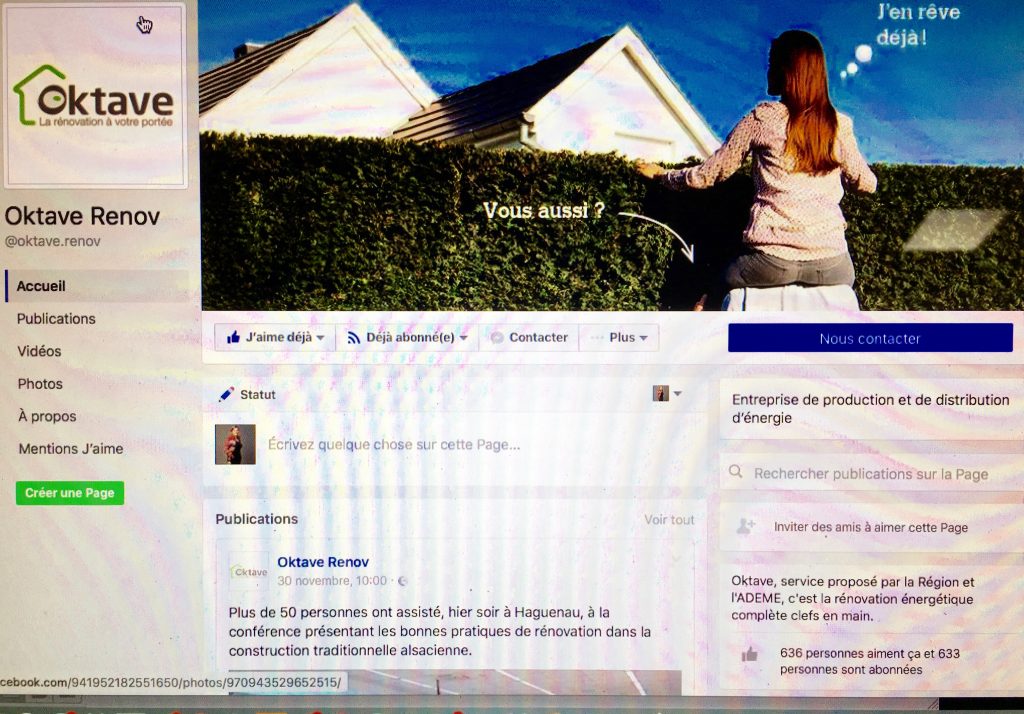Screen dimensions: 1024x714
Task: Click the @oktave.renov username
Action: [x=53, y=241]
